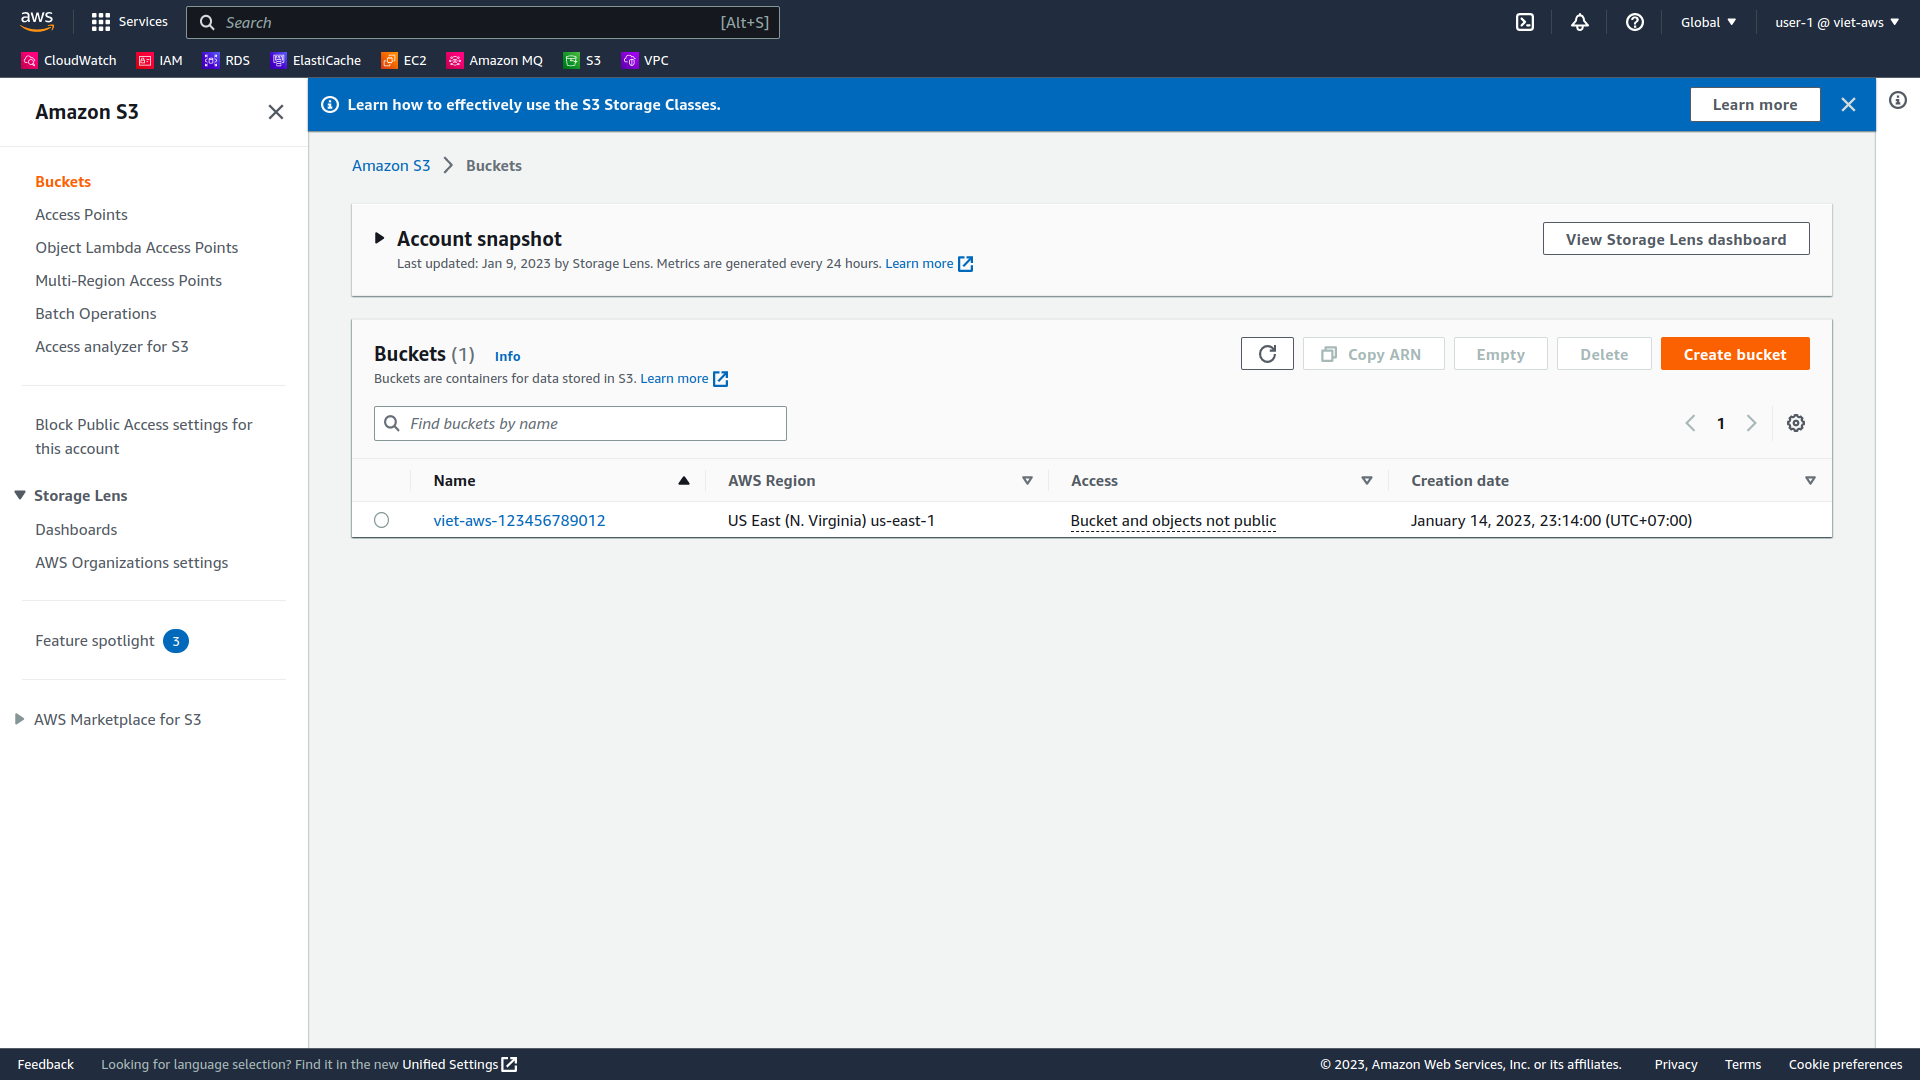Go to next page of buckets
Image resolution: width=1920 pixels, height=1080 pixels.
1751,423
